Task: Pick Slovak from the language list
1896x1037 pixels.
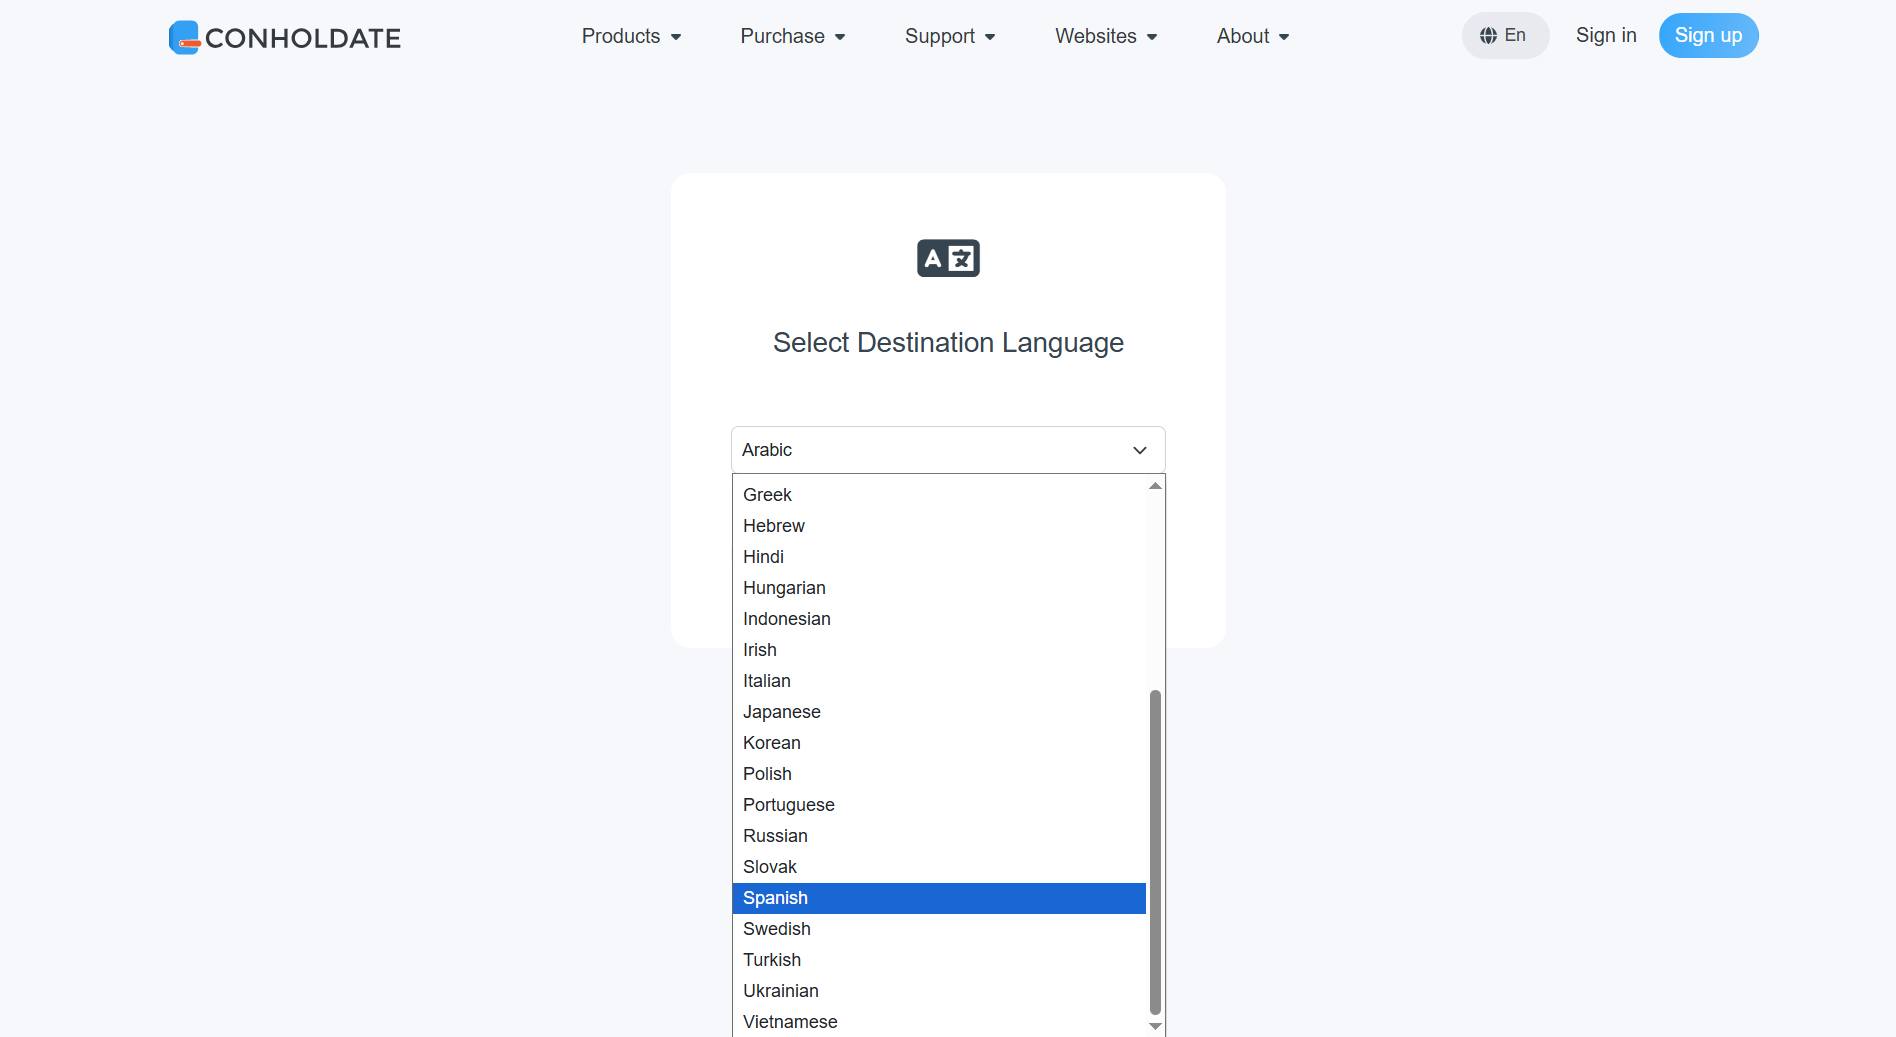Action: [939, 867]
